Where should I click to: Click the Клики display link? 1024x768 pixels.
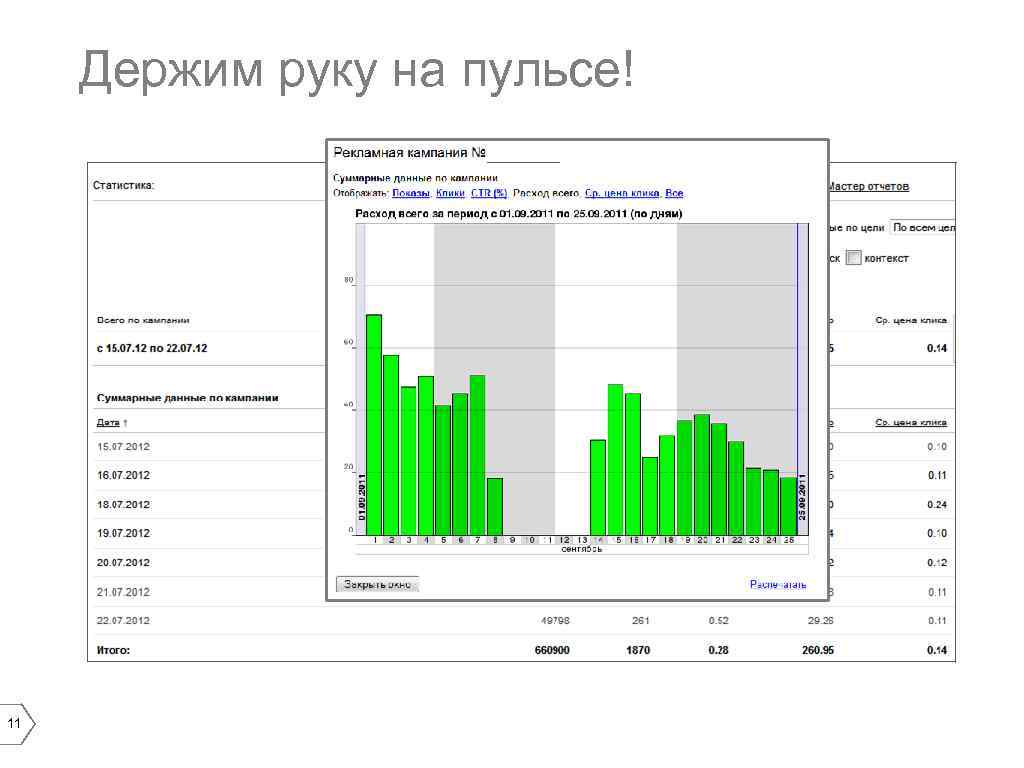[x=450, y=193]
